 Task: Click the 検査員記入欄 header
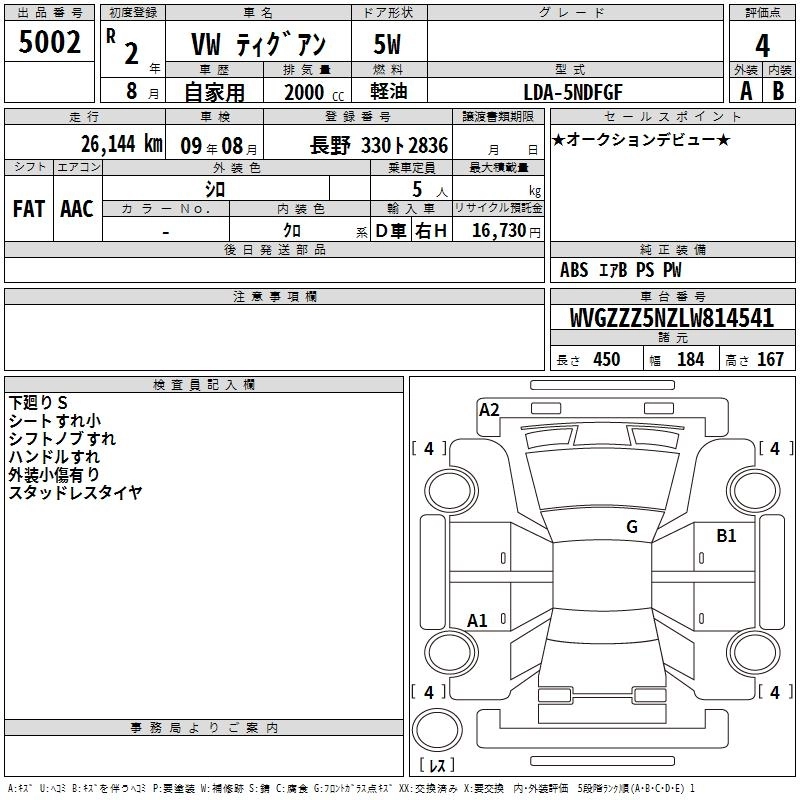click(x=204, y=385)
